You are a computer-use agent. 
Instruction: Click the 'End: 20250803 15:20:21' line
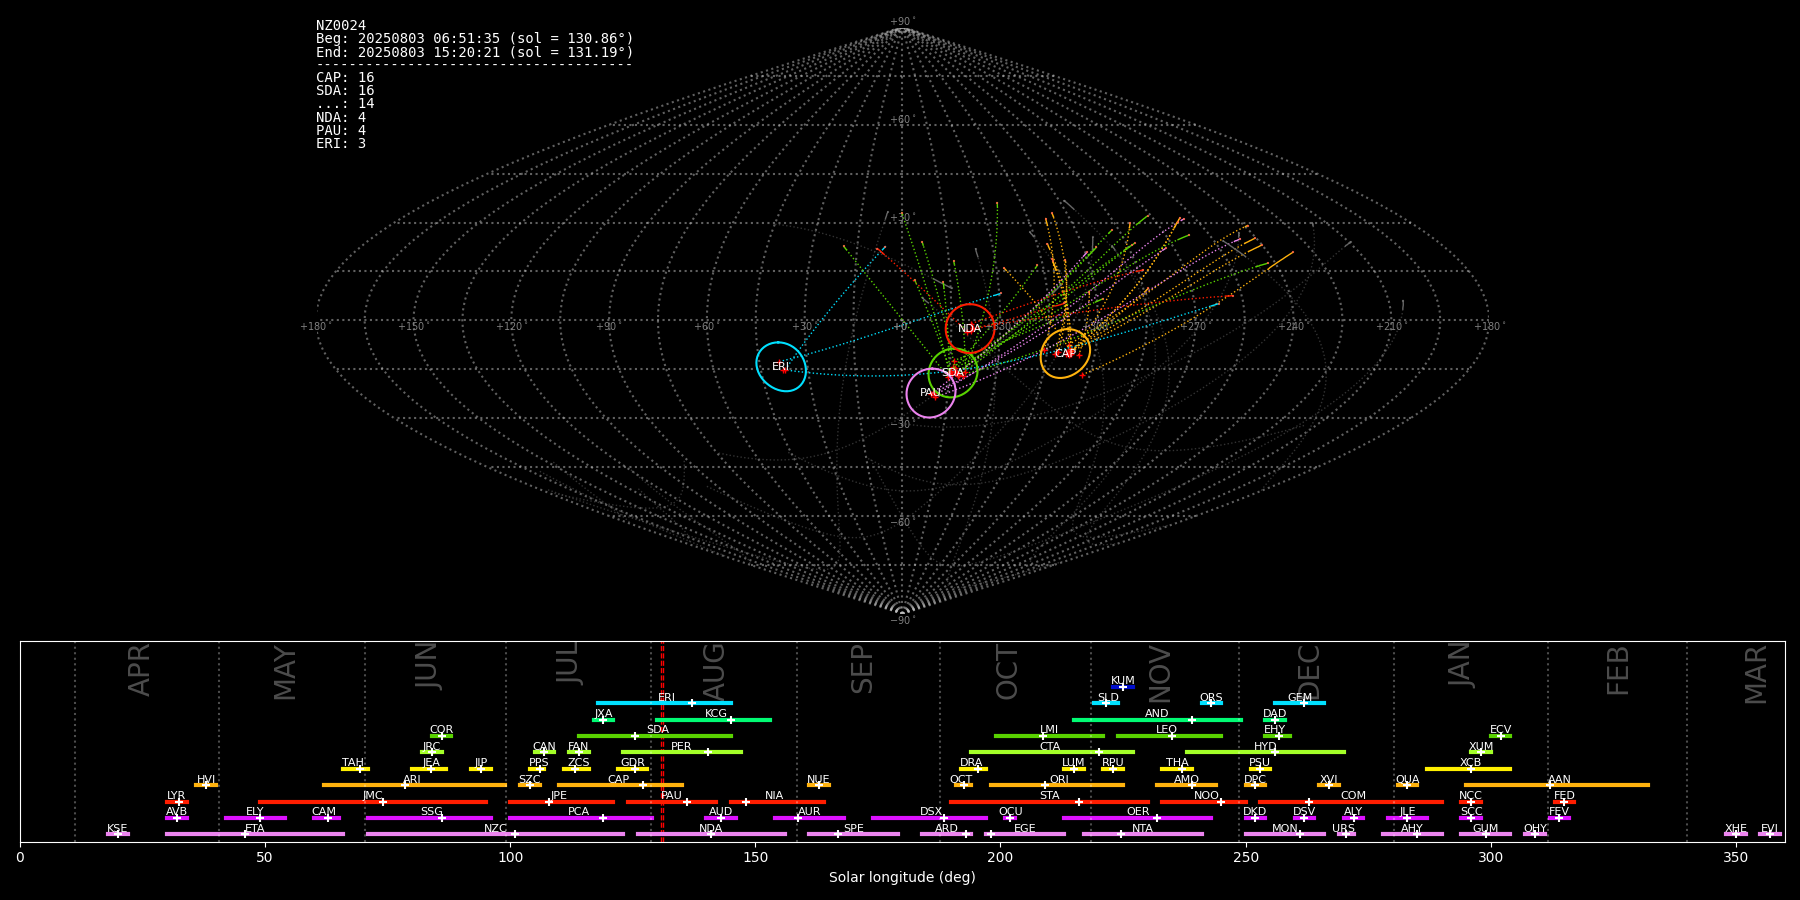click(x=475, y=52)
